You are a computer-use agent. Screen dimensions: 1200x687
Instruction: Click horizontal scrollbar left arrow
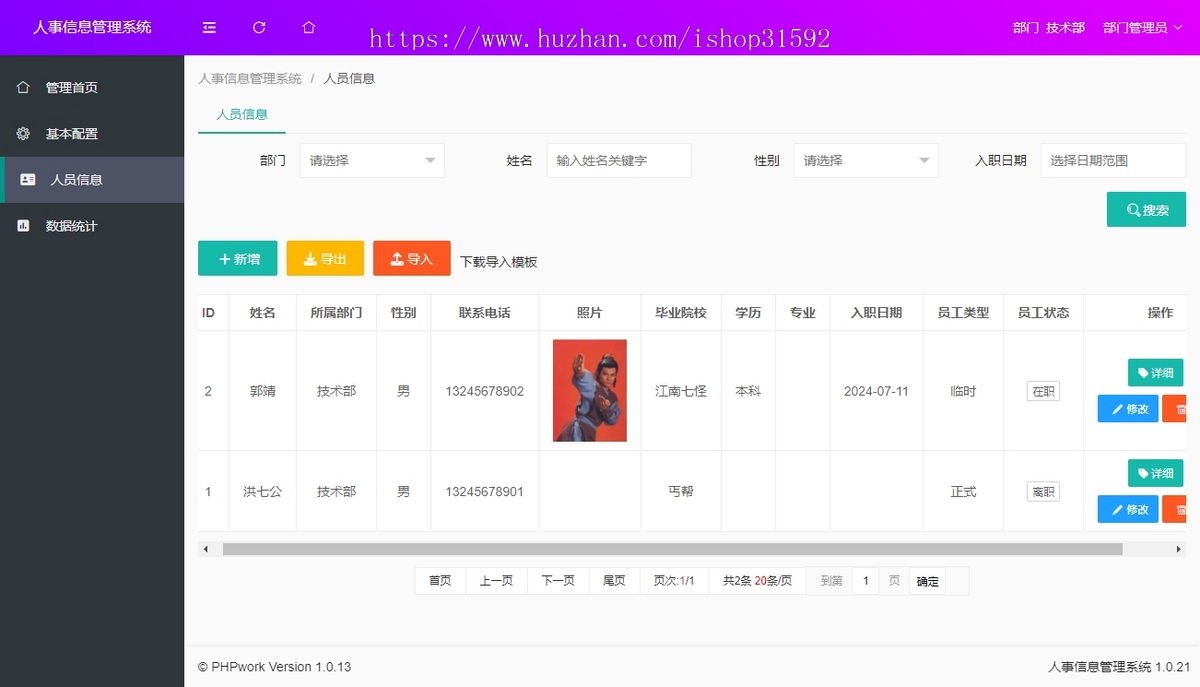point(205,549)
